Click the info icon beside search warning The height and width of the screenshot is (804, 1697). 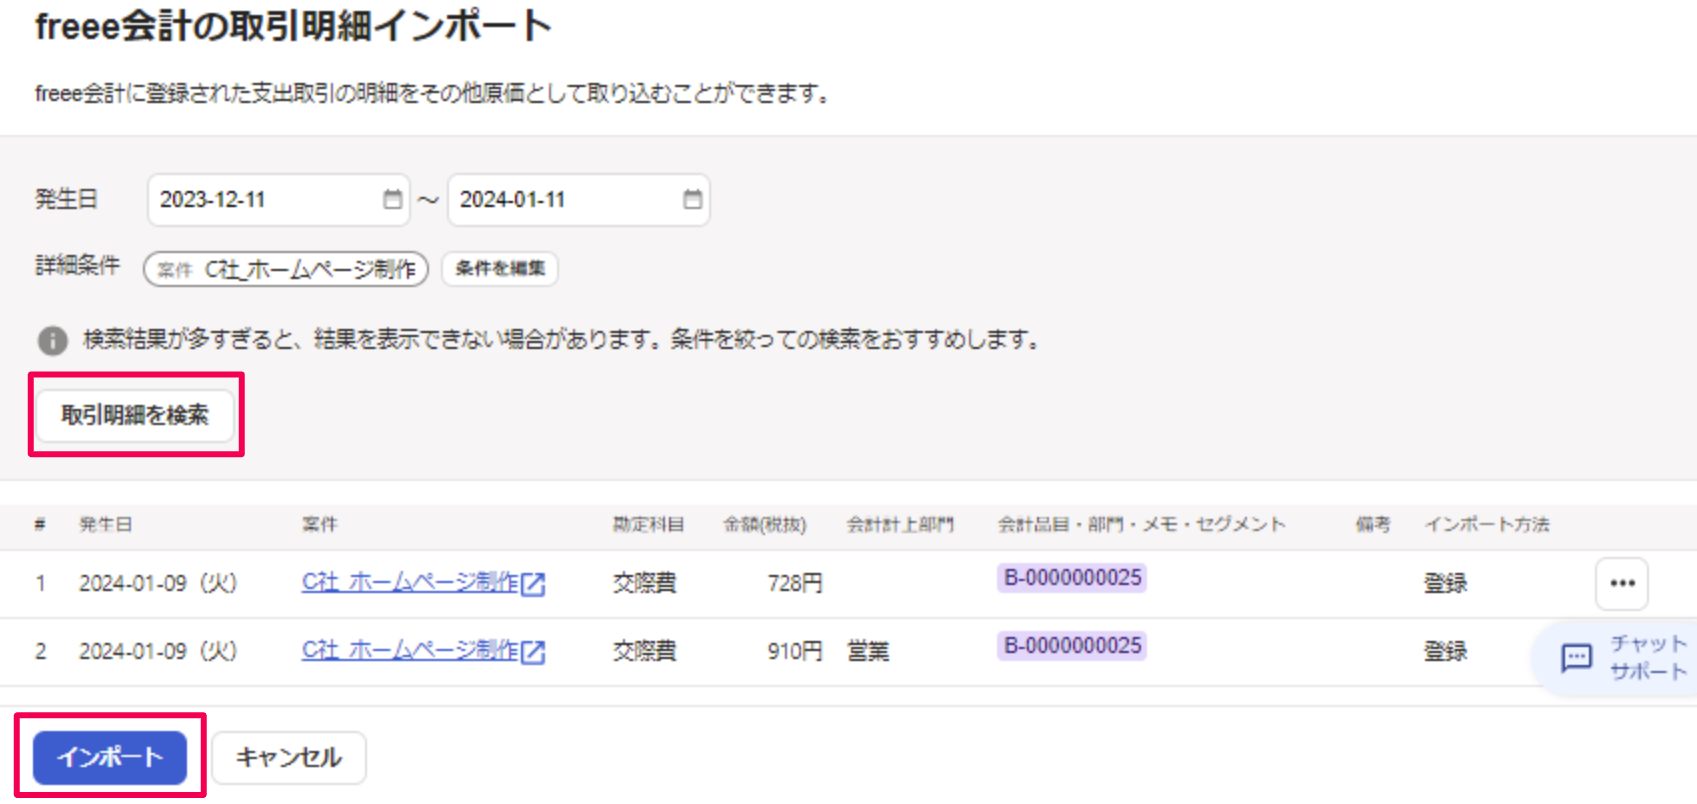coord(52,341)
